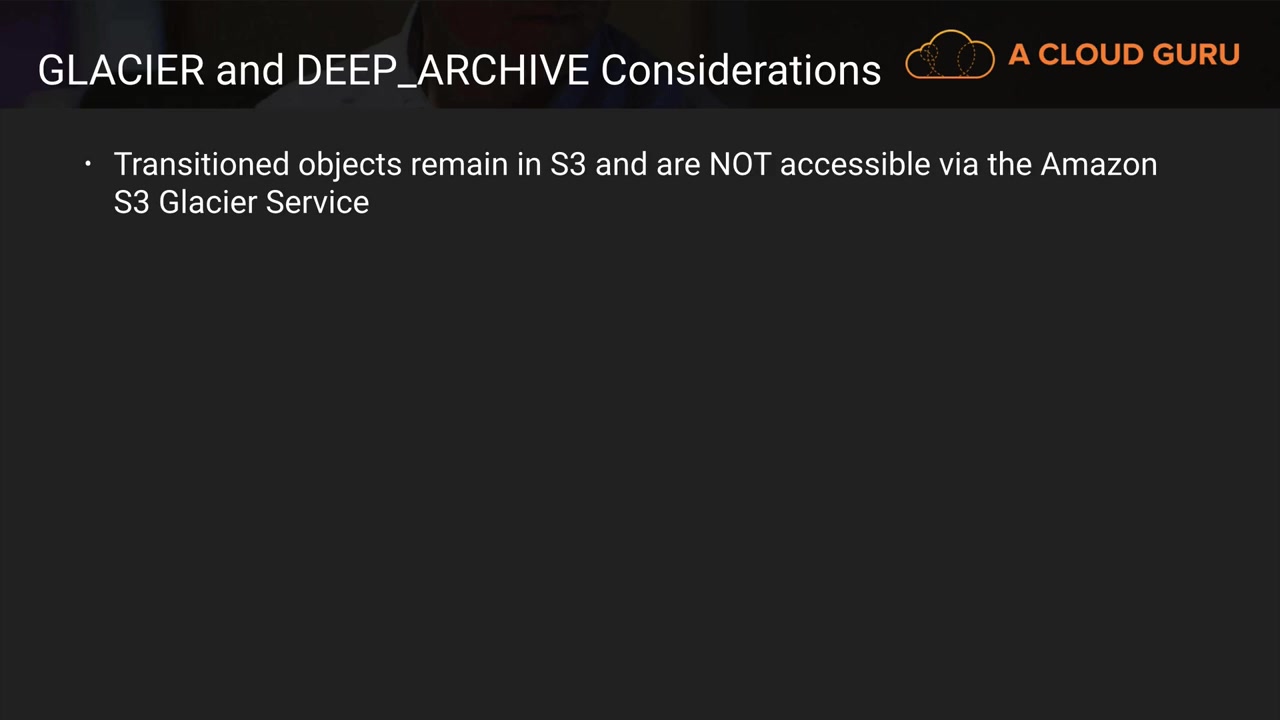This screenshot has height=720, width=1280.
Task: Click the word 'and' in the slide title
Action: tap(250, 70)
